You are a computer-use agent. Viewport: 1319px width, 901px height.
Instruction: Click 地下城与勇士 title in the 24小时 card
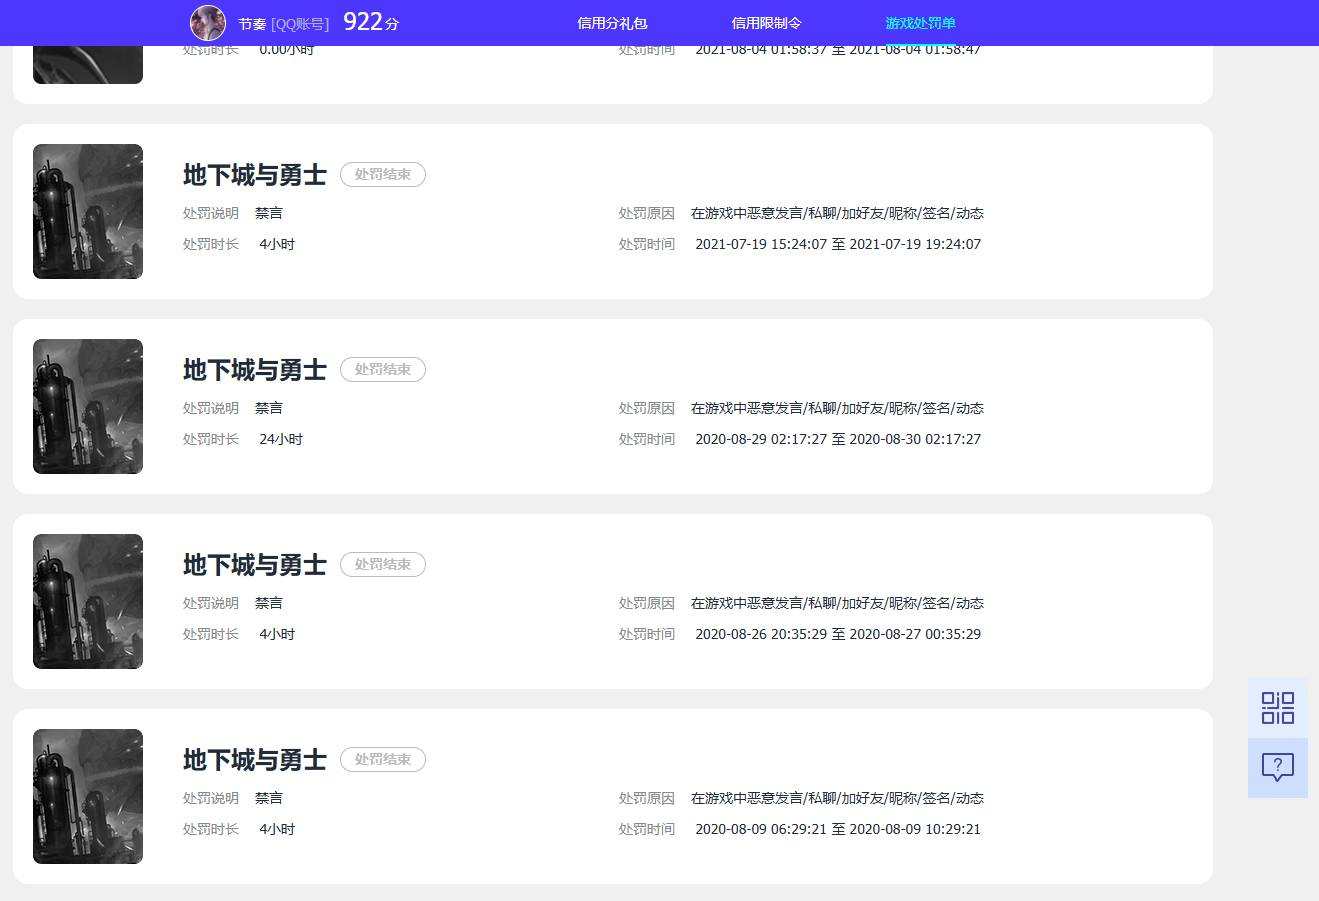click(x=255, y=370)
